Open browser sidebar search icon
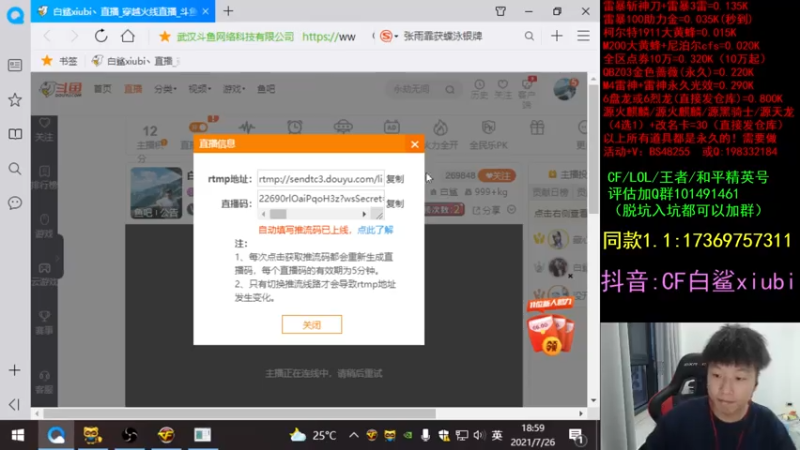800x450 pixels. pyautogui.click(x=15, y=168)
